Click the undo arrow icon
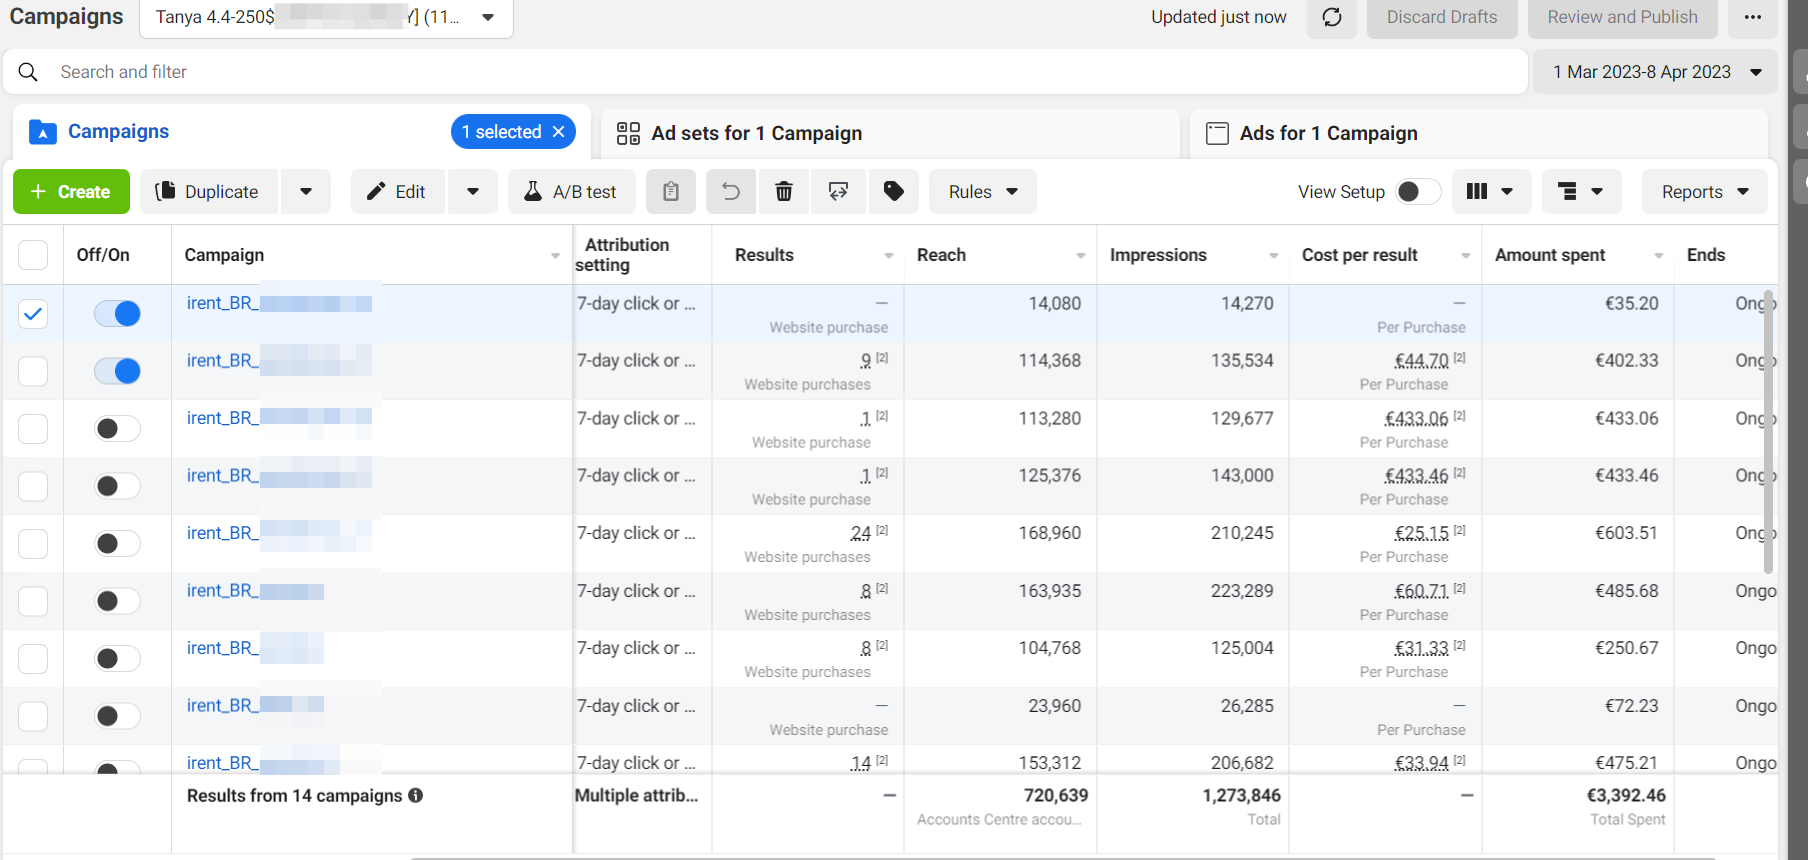Viewport: 1808px width, 860px height. 731,191
